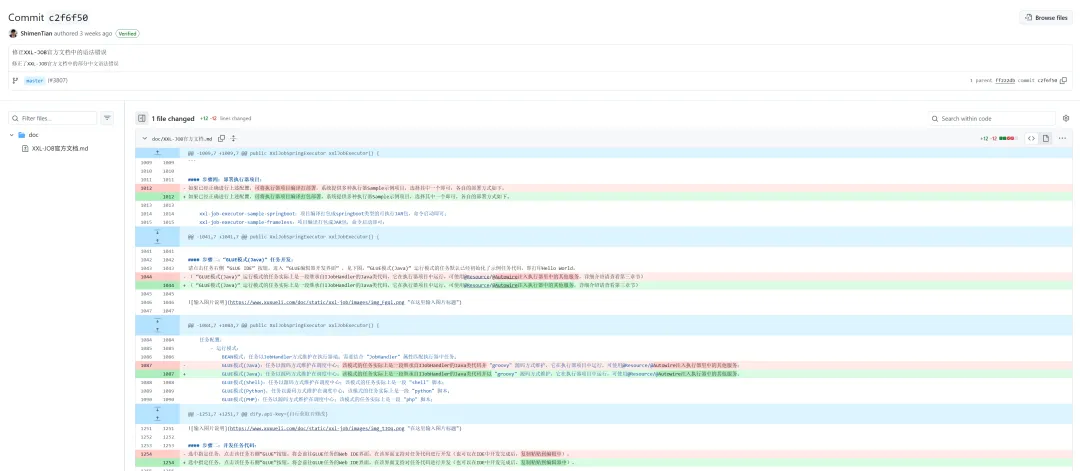
Task: Collapse the doc/XXL-JOB官方文档.md diff chevron
Action: pos(144,138)
